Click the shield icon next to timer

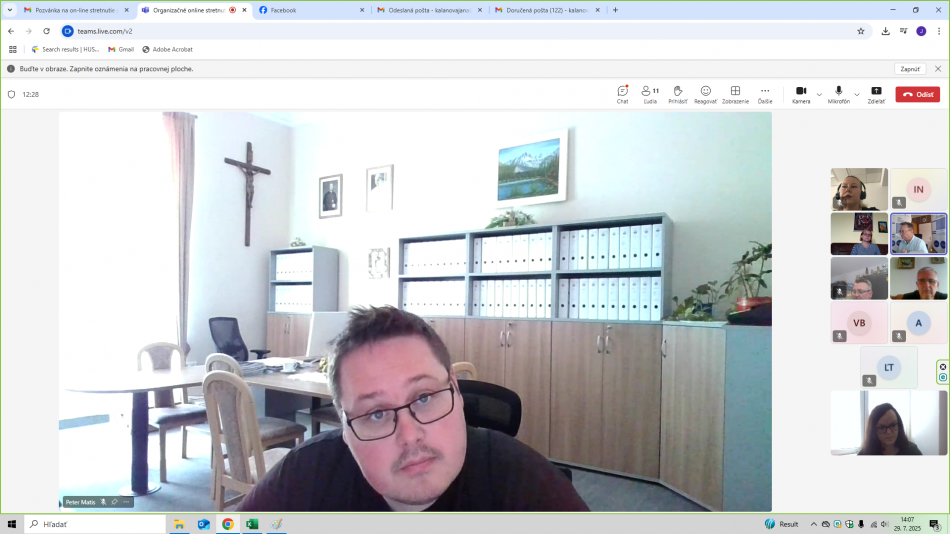click(x=12, y=95)
